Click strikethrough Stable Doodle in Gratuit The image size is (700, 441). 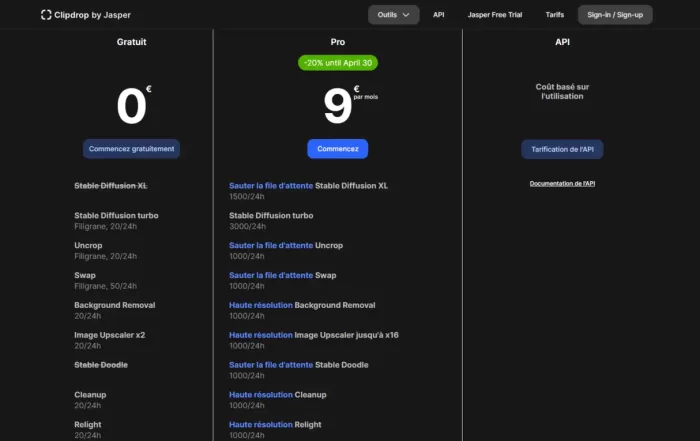click(x=101, y=365)
